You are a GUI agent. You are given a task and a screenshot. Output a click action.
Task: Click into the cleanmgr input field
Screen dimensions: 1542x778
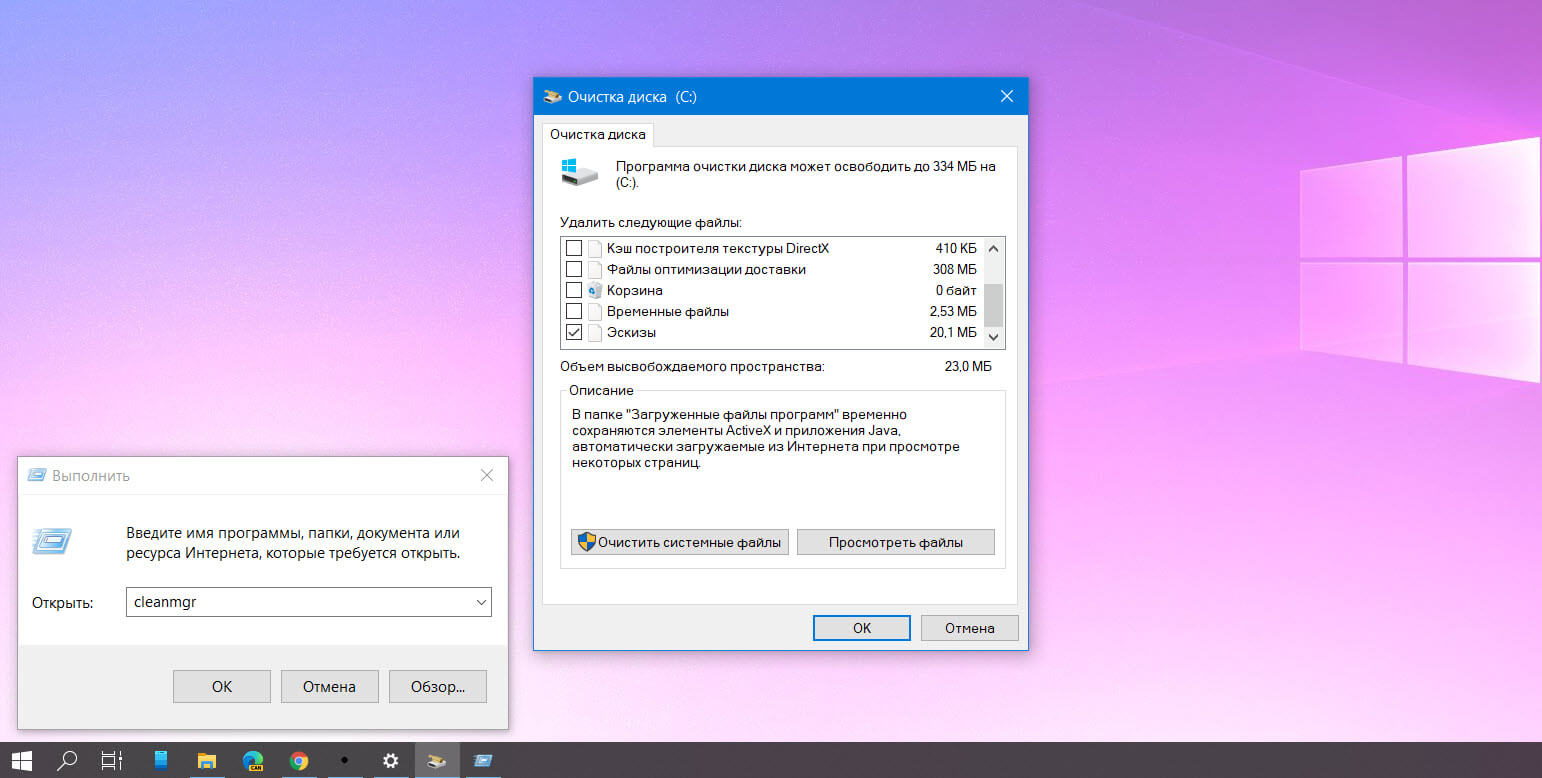[x=300, y=602]
